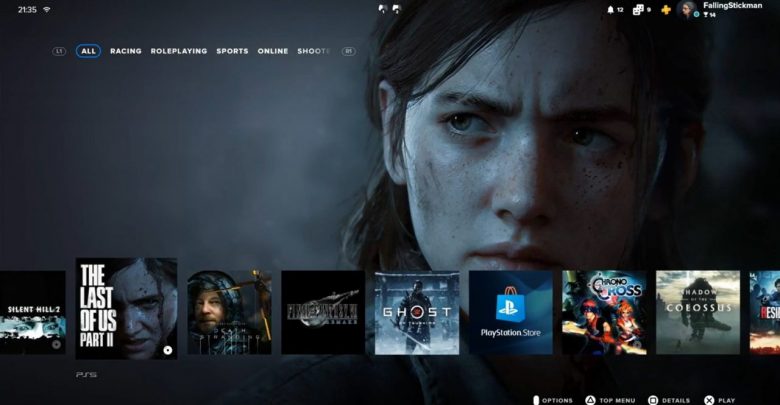This screenshot has height=405, width=780.
Task: Open the PlayStation Store tile
Action: pos(510,312)
